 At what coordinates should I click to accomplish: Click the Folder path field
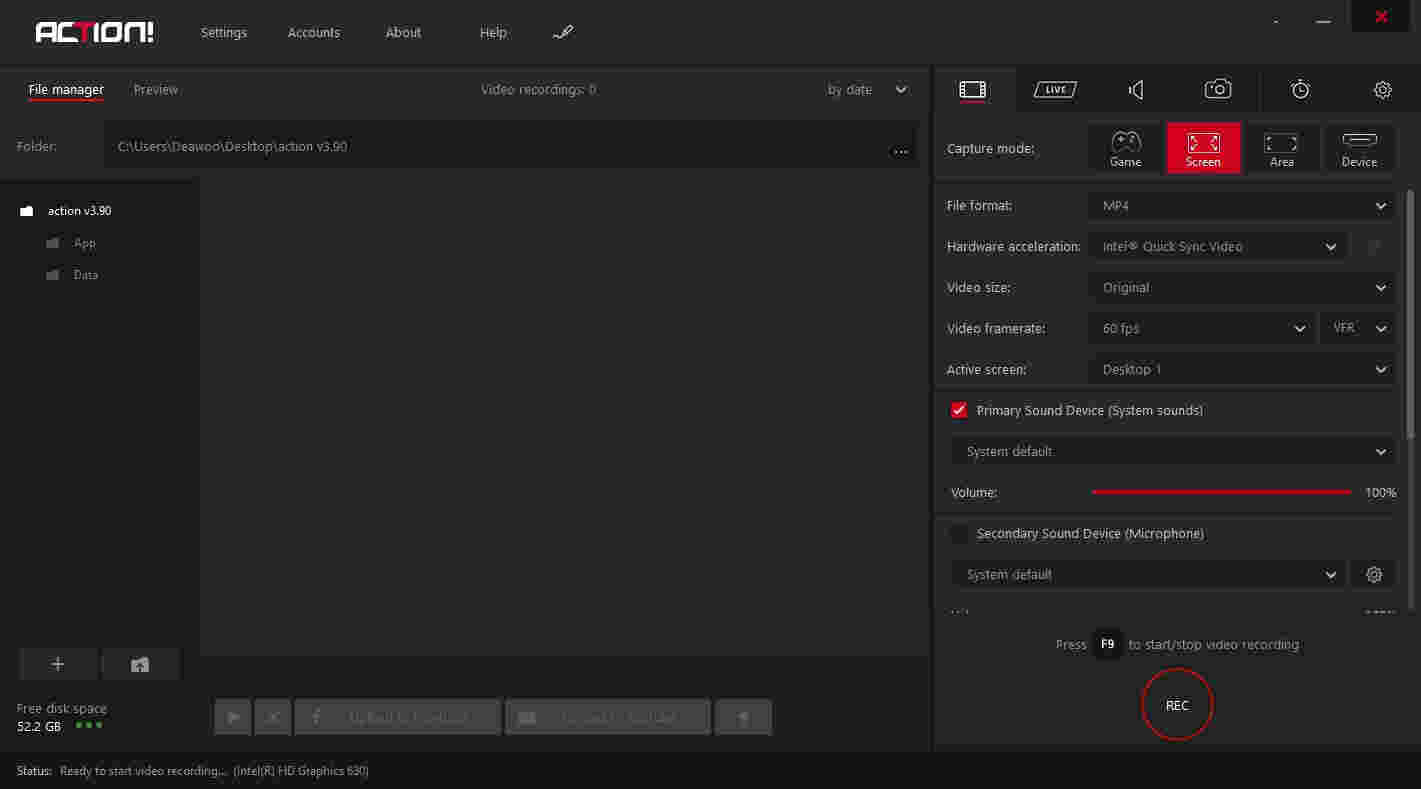click(510, 148)
